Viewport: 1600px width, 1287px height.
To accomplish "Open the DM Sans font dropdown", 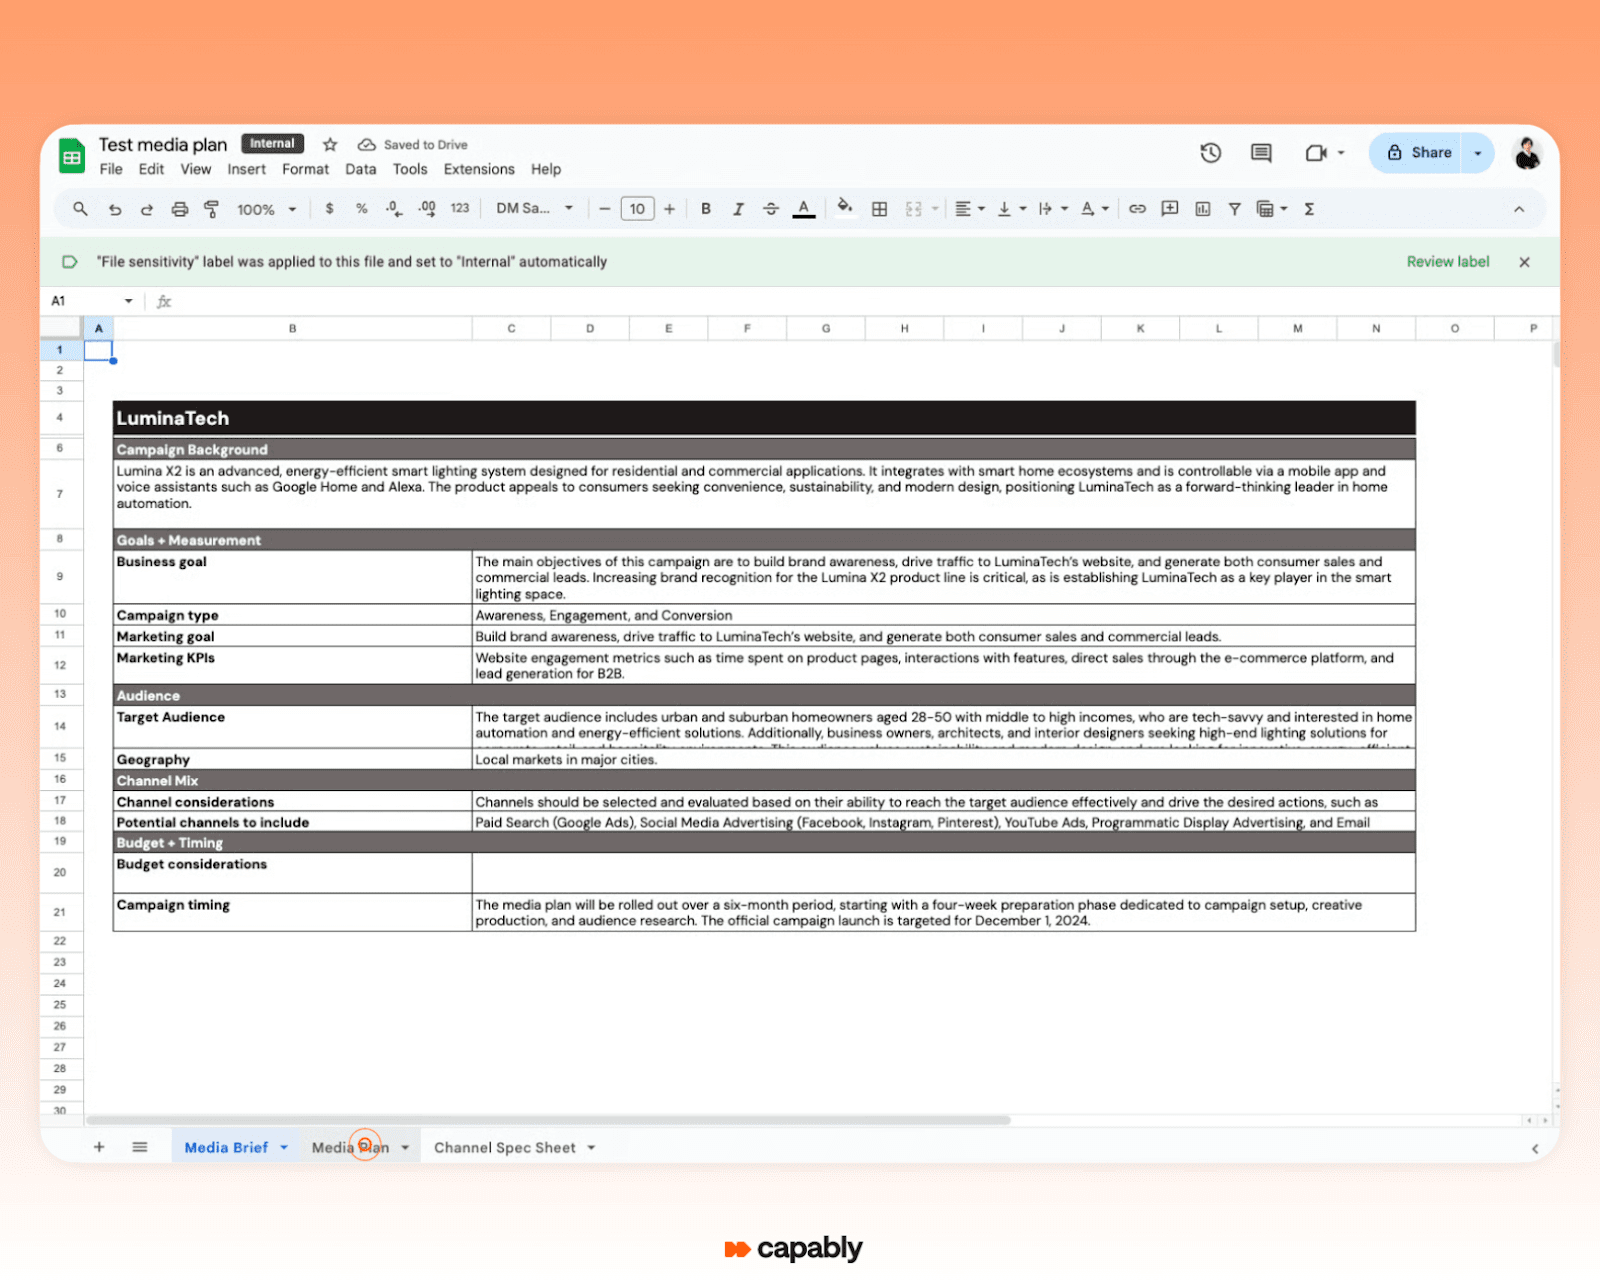I will (x=535, y=209).
